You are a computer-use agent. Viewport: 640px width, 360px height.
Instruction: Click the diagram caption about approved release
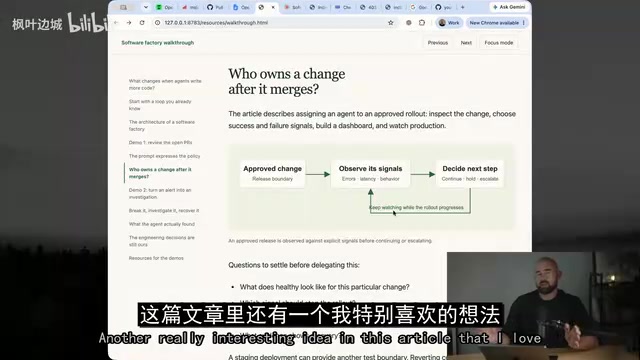330,241
